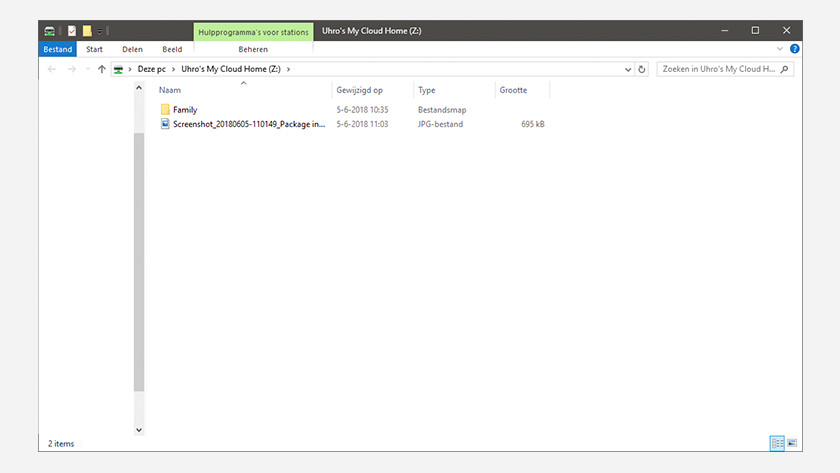This screenshot has height=473, width=840.
Task: Open the Customize Quick Access Toolbar dropdown
Action: coord(100,32)
